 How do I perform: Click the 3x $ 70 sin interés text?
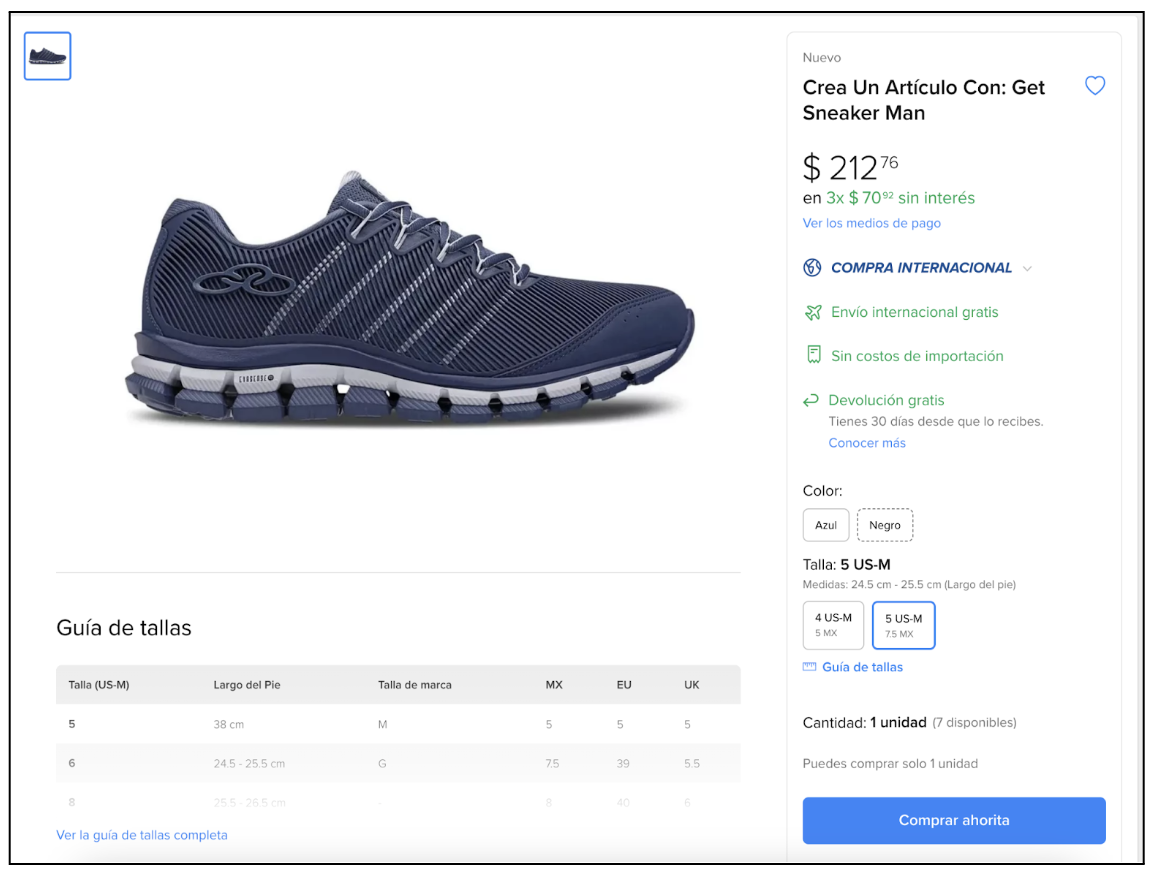(900, 198)
